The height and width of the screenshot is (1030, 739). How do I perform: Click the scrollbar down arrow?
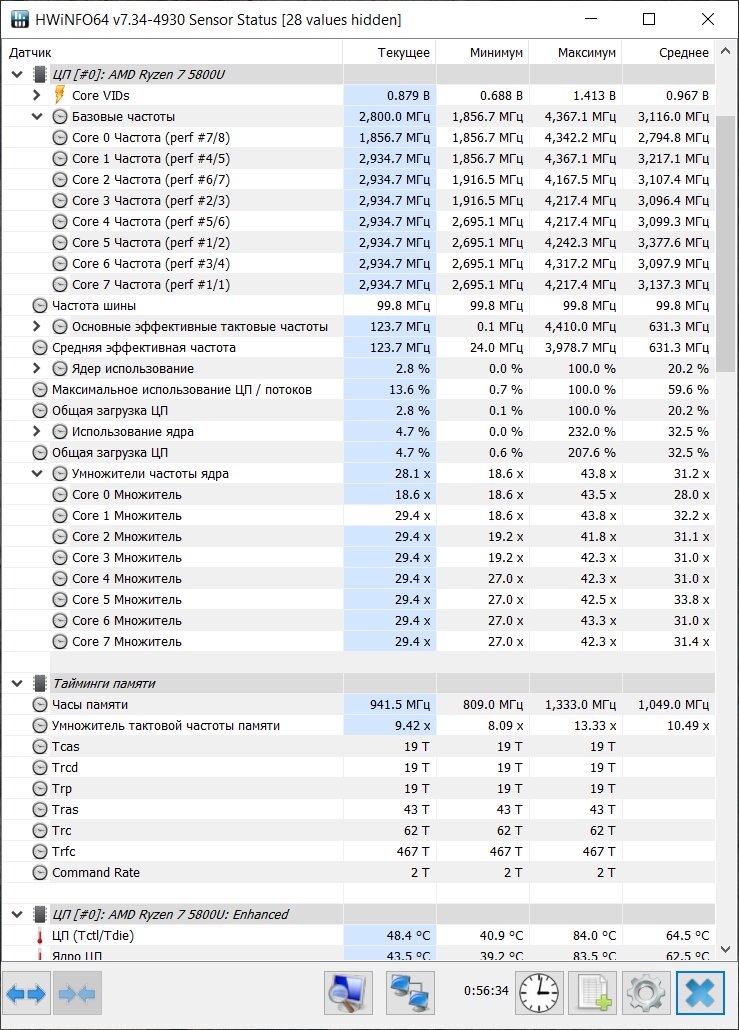(726, 949)
